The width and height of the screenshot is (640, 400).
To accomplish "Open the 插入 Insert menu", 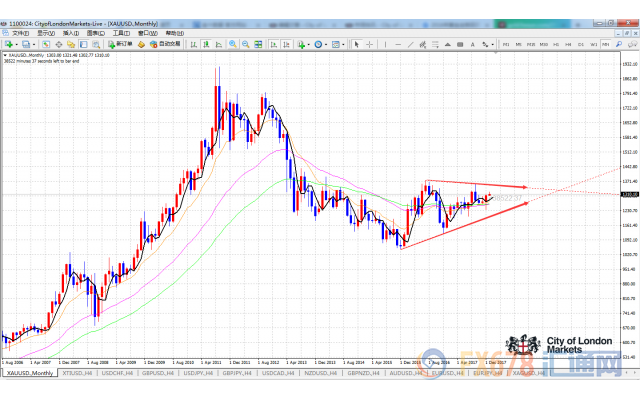I will (x=71, y=33).
